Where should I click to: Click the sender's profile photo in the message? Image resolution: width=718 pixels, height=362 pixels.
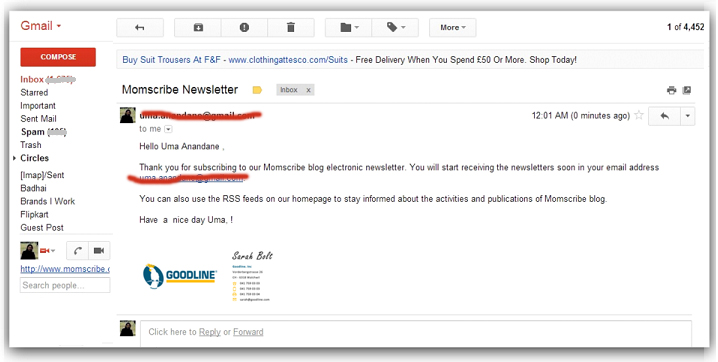[x=128, y=115]
